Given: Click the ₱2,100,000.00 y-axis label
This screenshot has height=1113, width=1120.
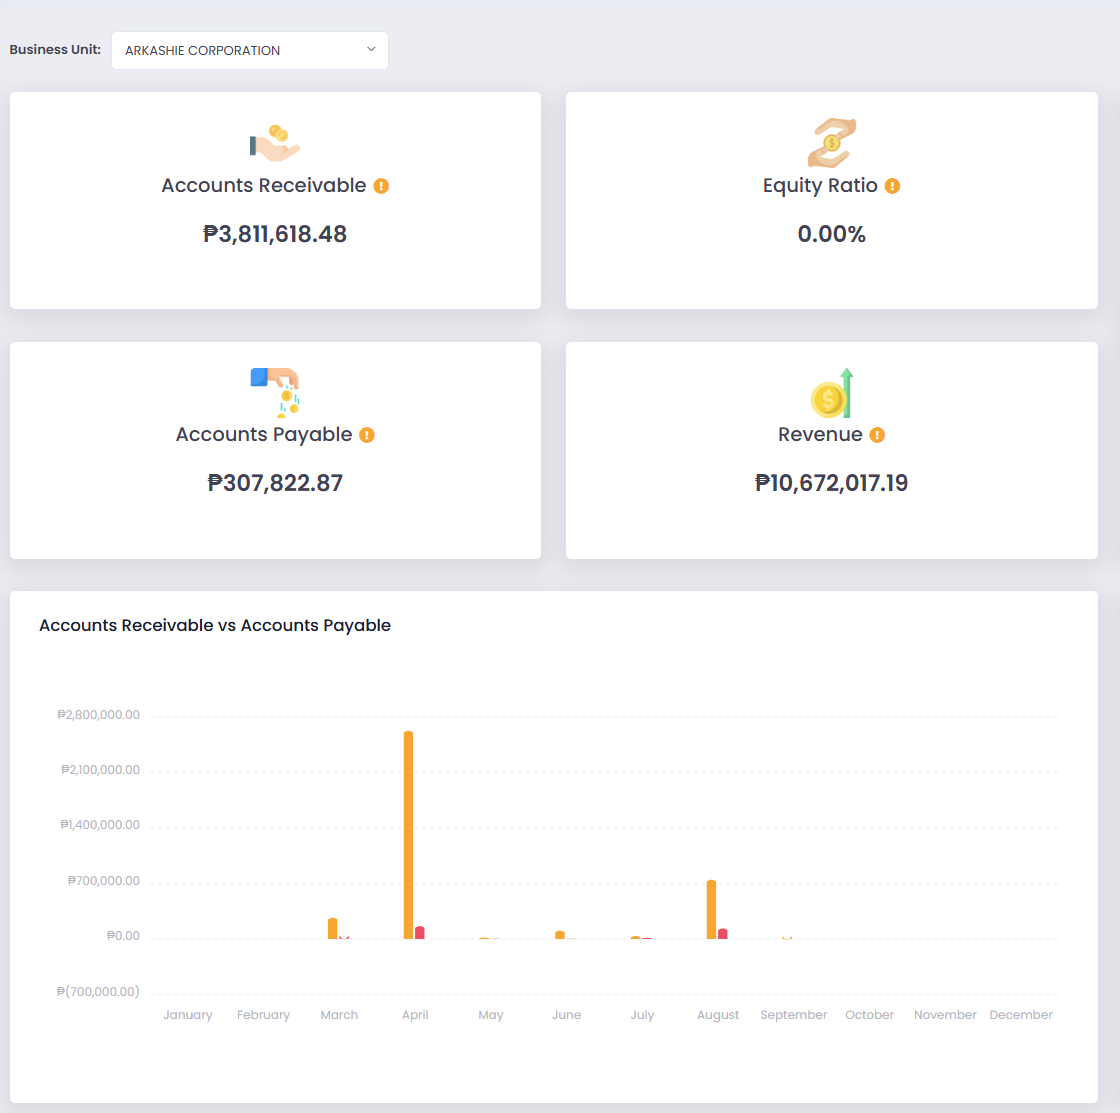Looking at the screenshot, I should [100, 769].
